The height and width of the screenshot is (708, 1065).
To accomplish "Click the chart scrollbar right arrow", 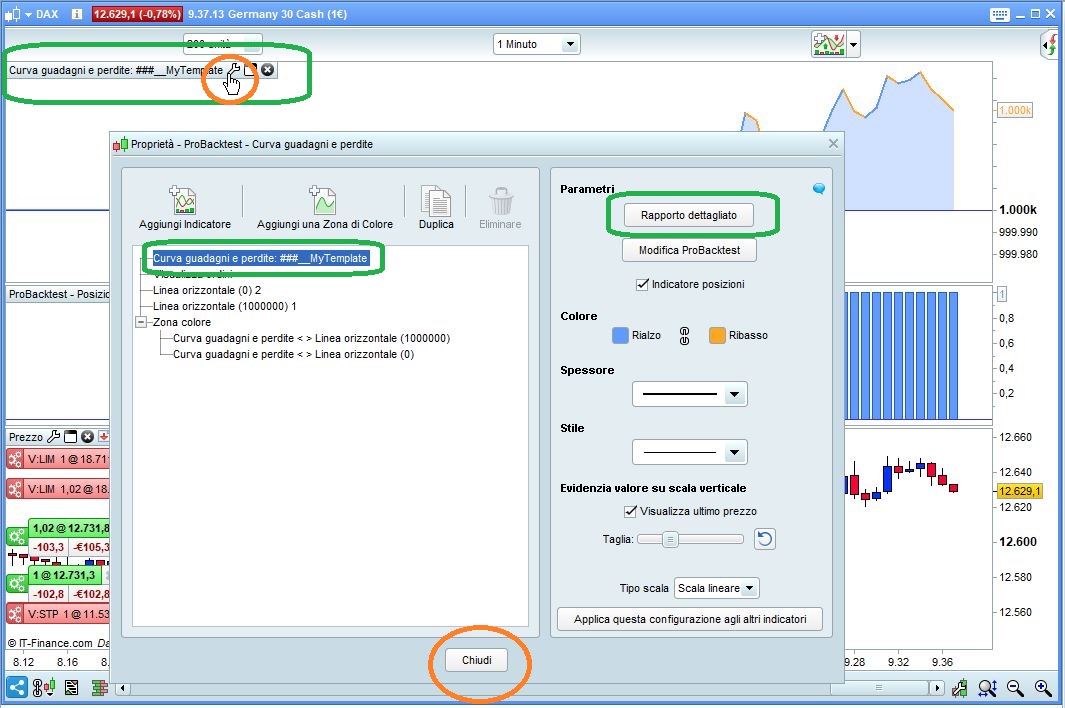I will tap(936, 688).
